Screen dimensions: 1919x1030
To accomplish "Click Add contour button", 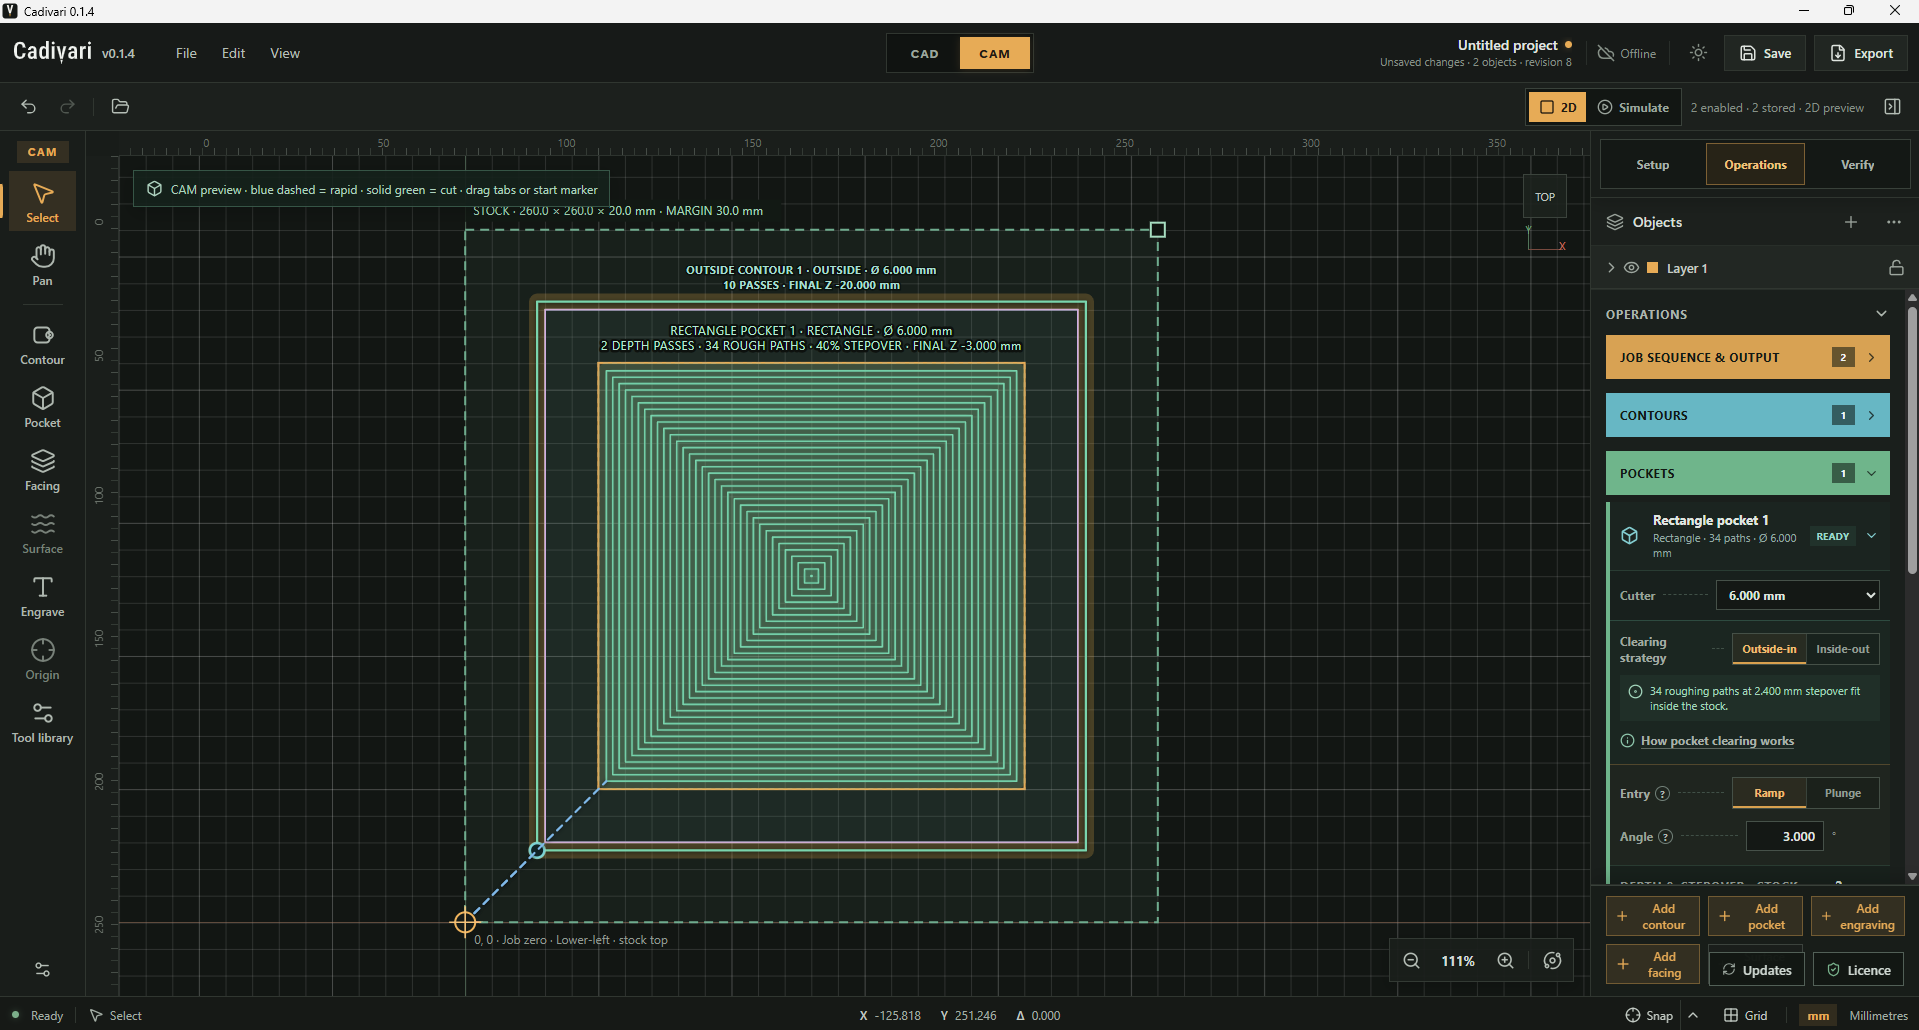I will (1652, 916).
